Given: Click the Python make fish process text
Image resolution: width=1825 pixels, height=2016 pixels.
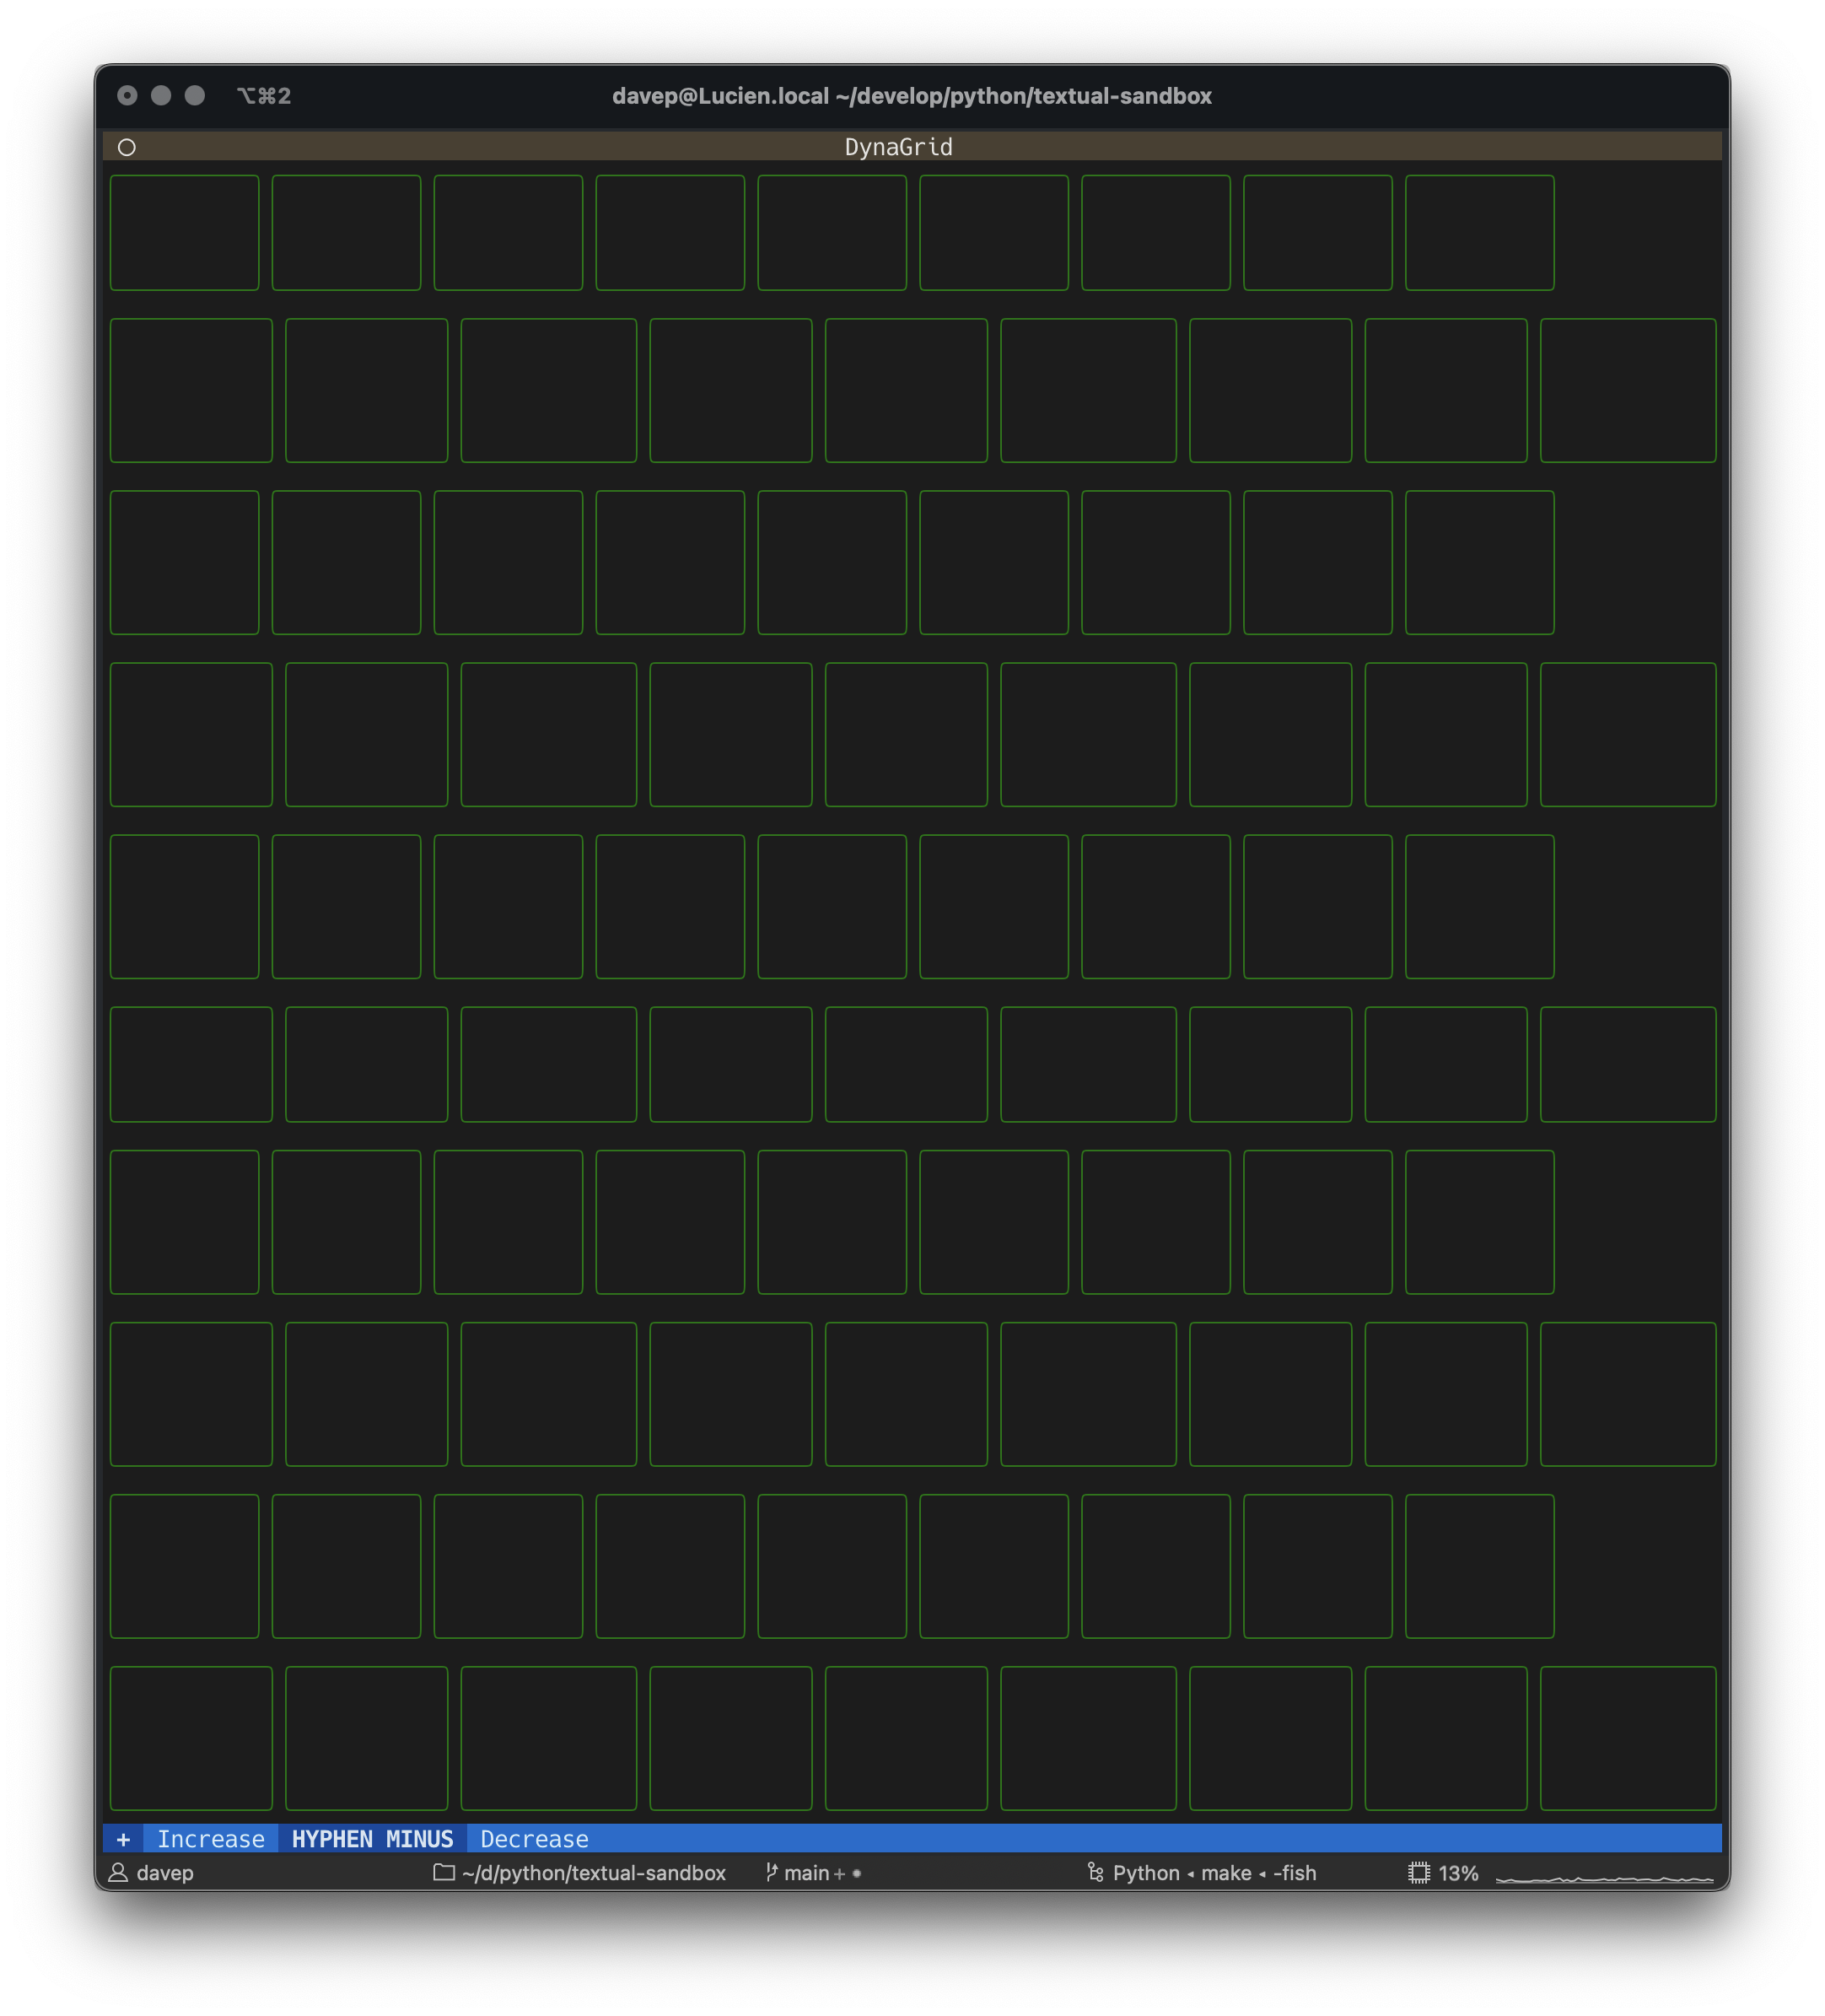Looking at the screenshot, I should (x=1214, y=1873).
